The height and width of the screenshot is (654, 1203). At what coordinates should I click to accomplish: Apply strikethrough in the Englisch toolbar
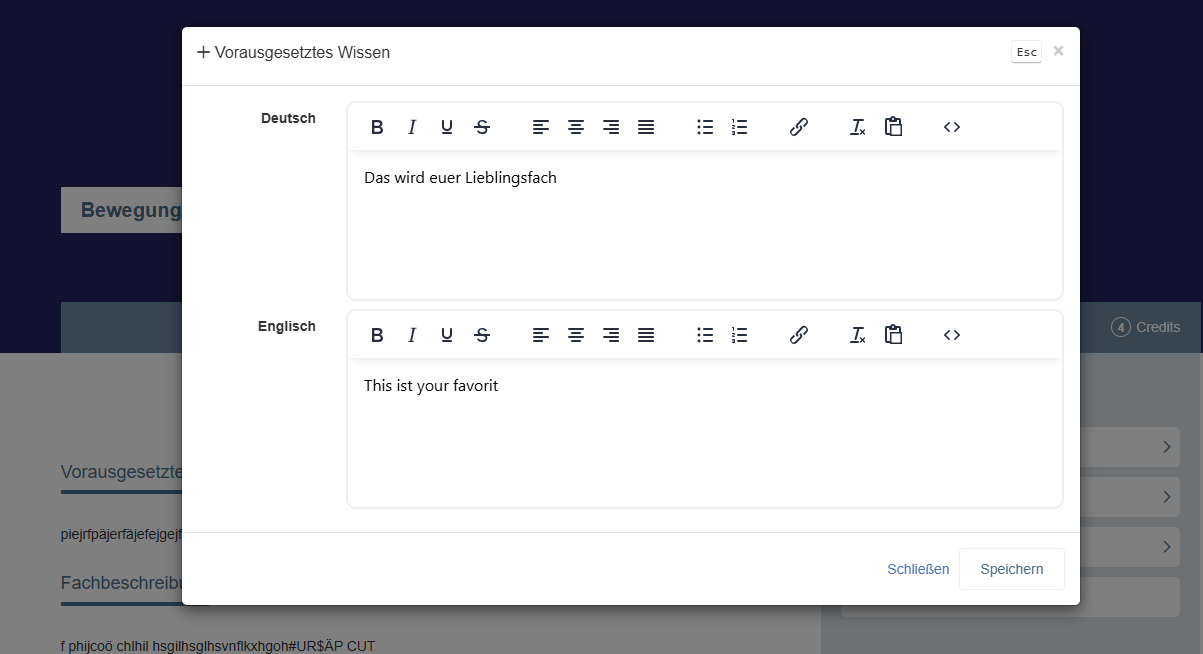(482, 334)
